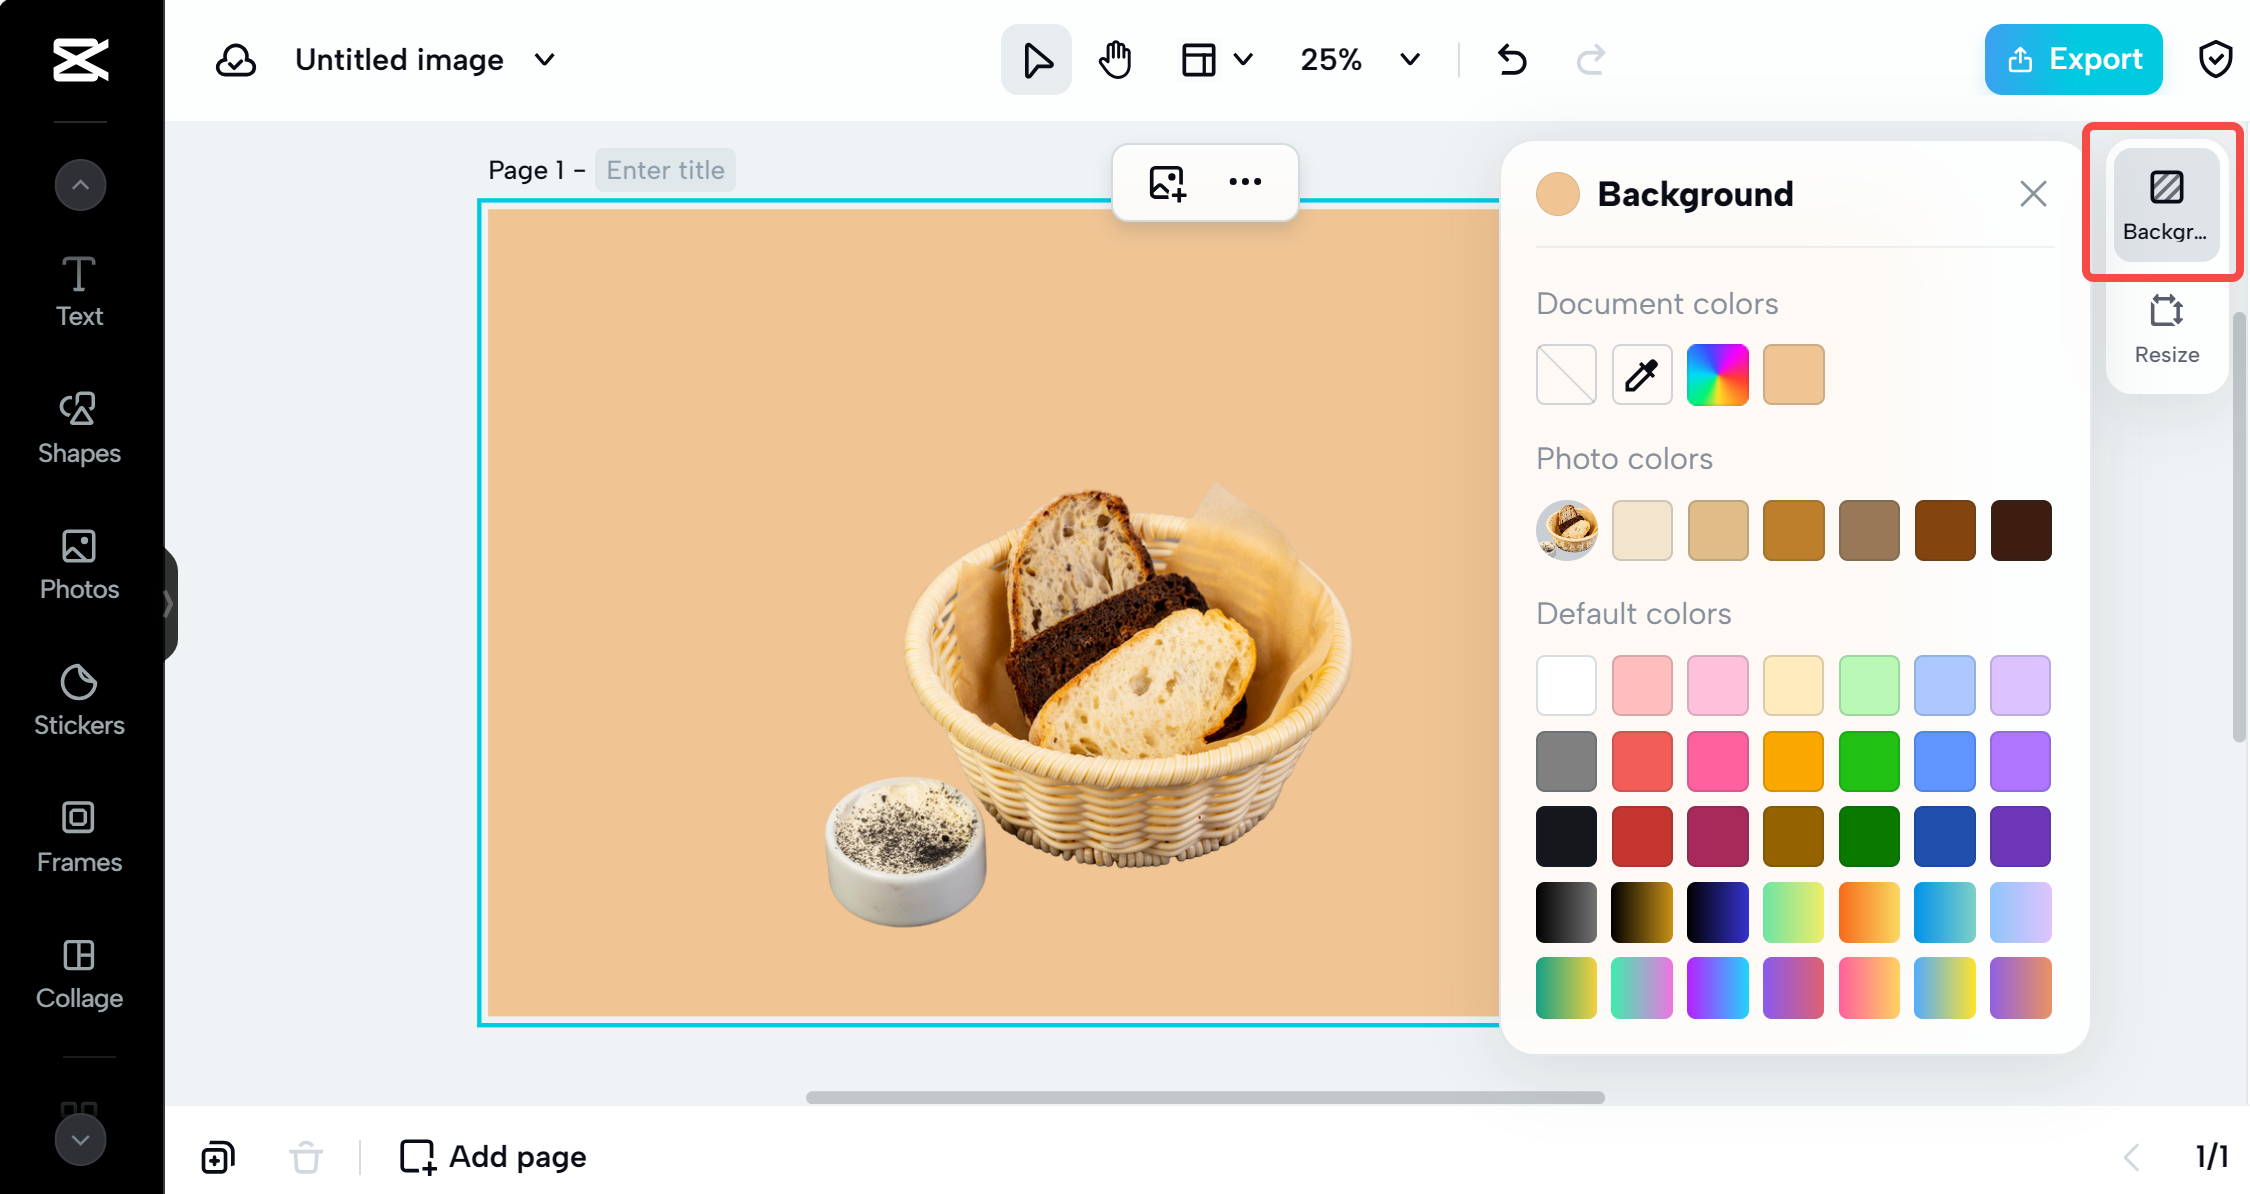
Task: Click the Export button
Action: coord(2077,60)
